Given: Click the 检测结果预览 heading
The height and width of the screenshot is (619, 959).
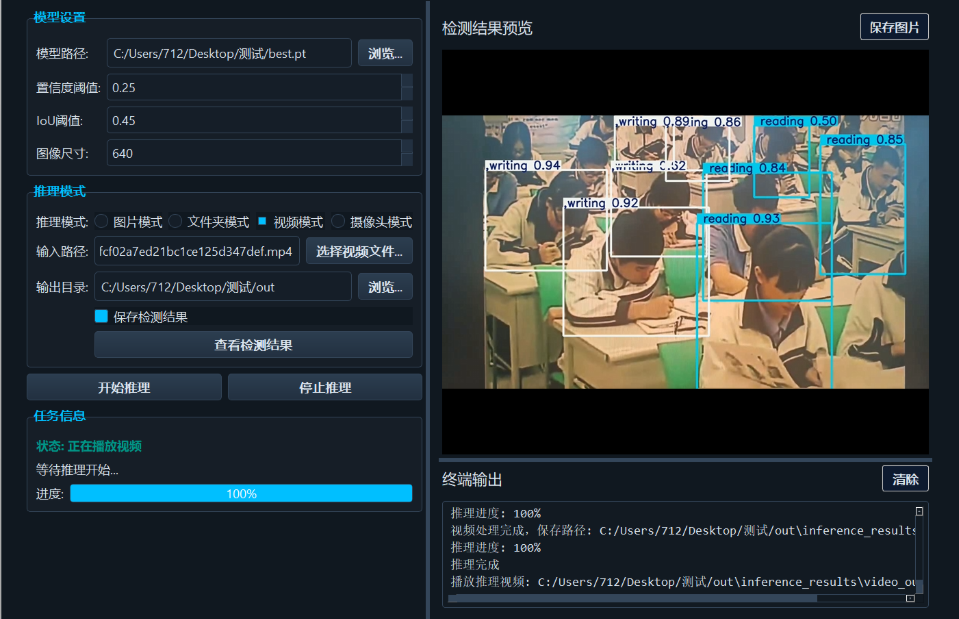Looking at the screenshot, I should (x=487, y=28).
